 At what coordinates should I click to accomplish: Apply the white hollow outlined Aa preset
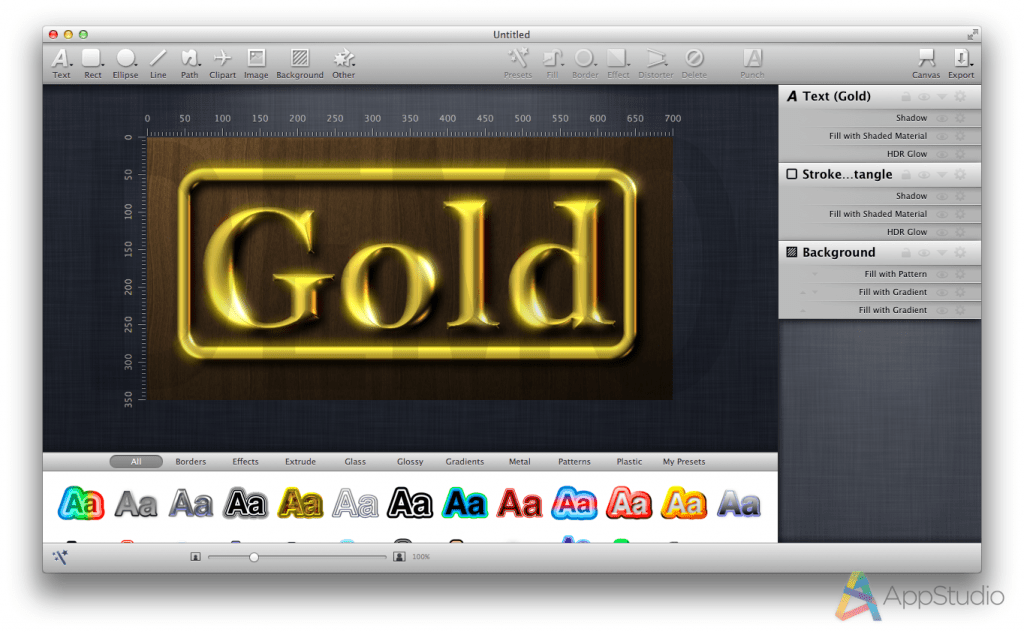point(355,503)
